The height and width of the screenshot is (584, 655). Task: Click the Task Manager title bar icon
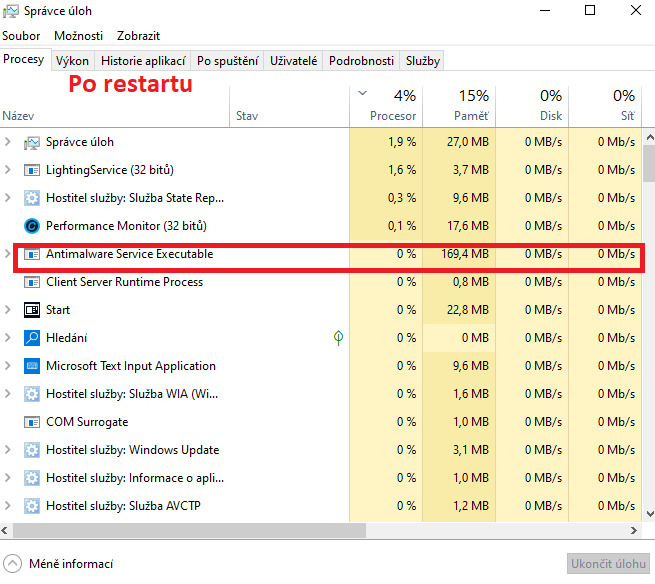[x=10, y=11]
